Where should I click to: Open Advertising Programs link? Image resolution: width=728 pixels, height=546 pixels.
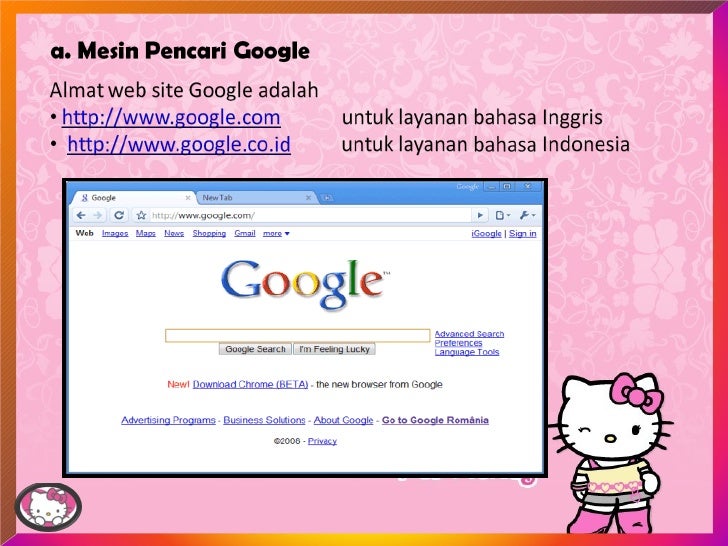click(168, 420)
